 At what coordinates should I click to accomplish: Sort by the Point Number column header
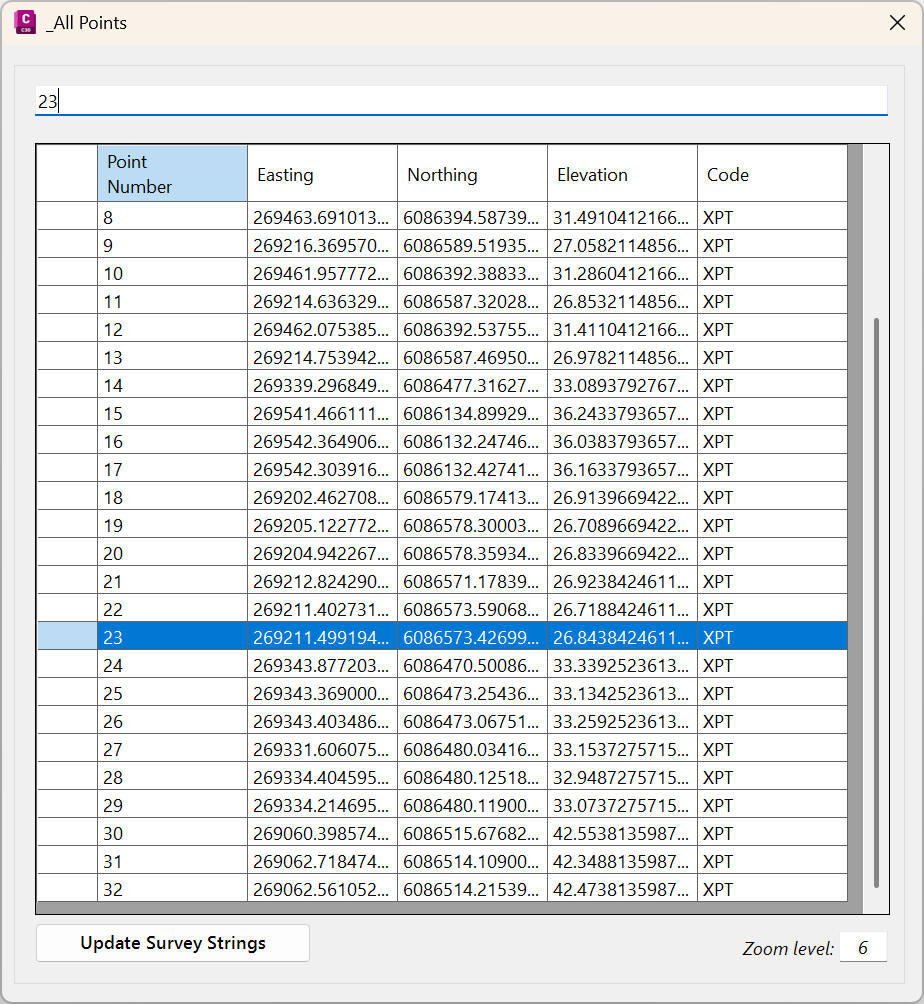[x=172, y=174]
